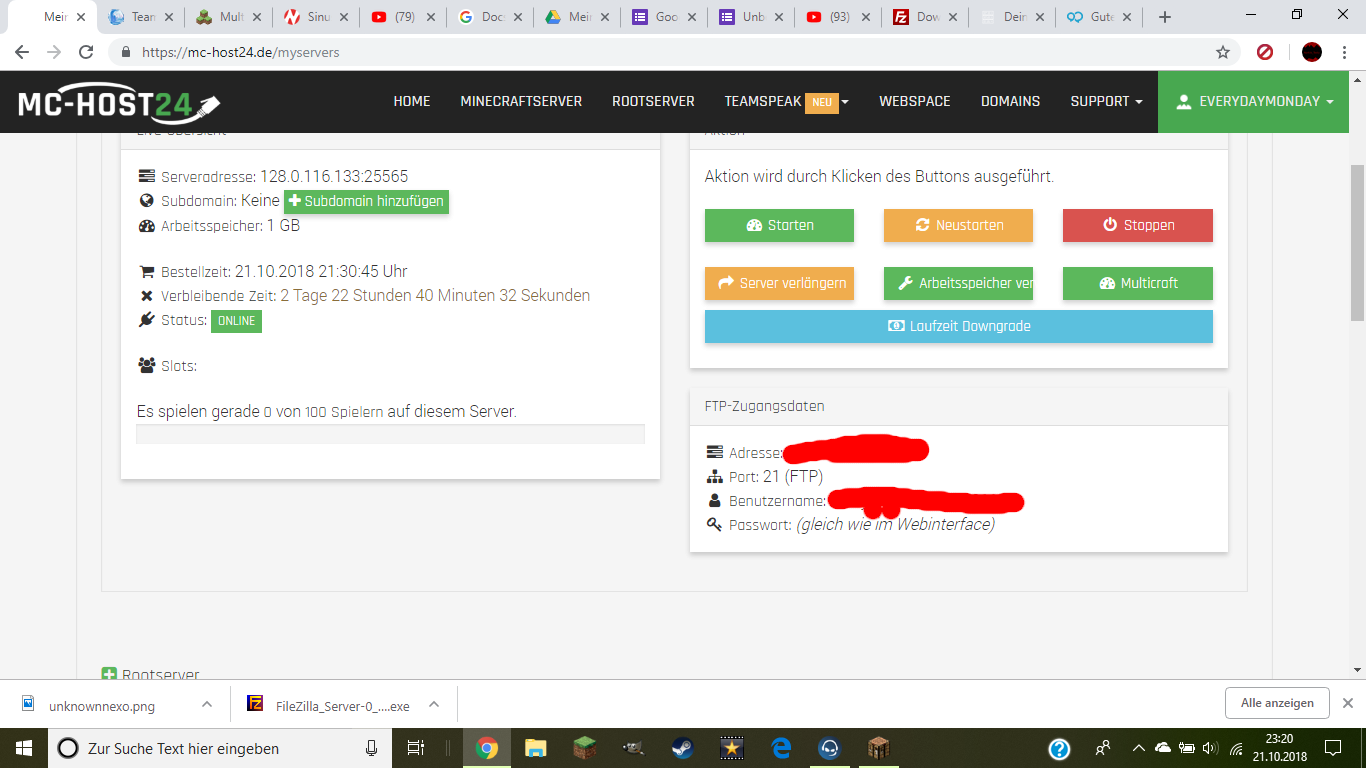Click the Laufzeit Downgrade button
Screen dimensions: 1366x768
tap(958, 326)
